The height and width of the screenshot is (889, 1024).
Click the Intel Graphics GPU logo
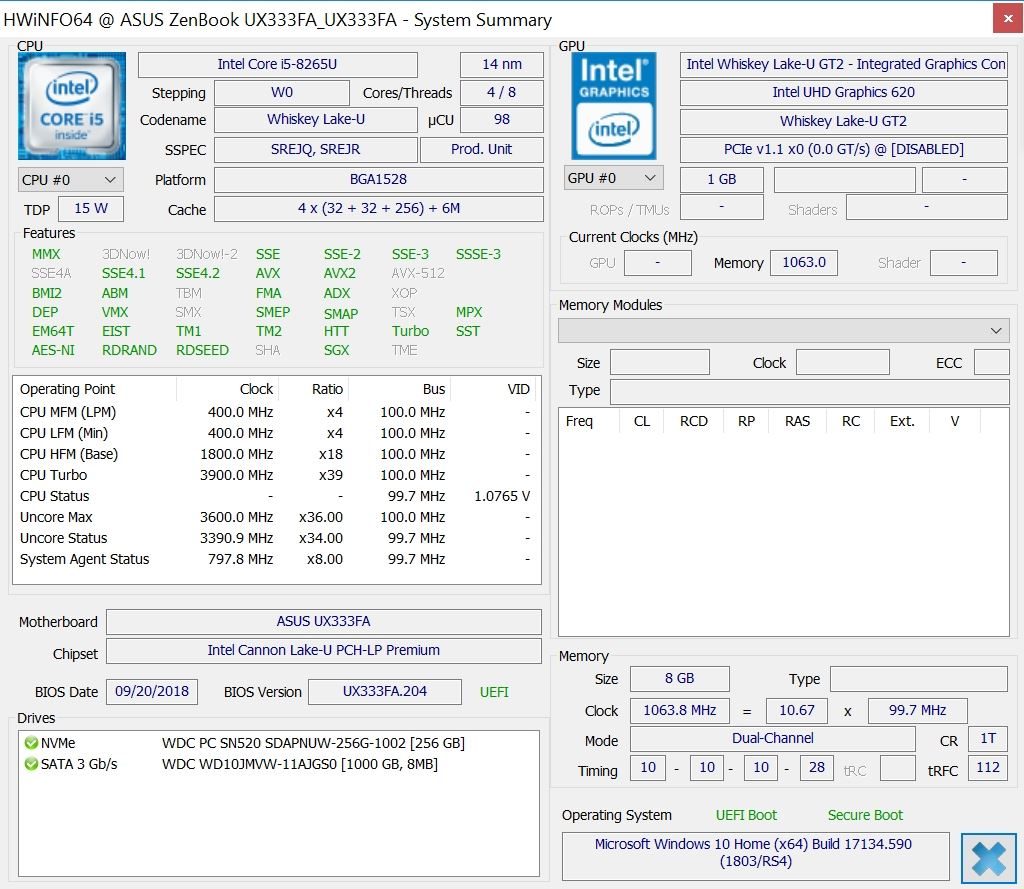(x=614, y=106)
